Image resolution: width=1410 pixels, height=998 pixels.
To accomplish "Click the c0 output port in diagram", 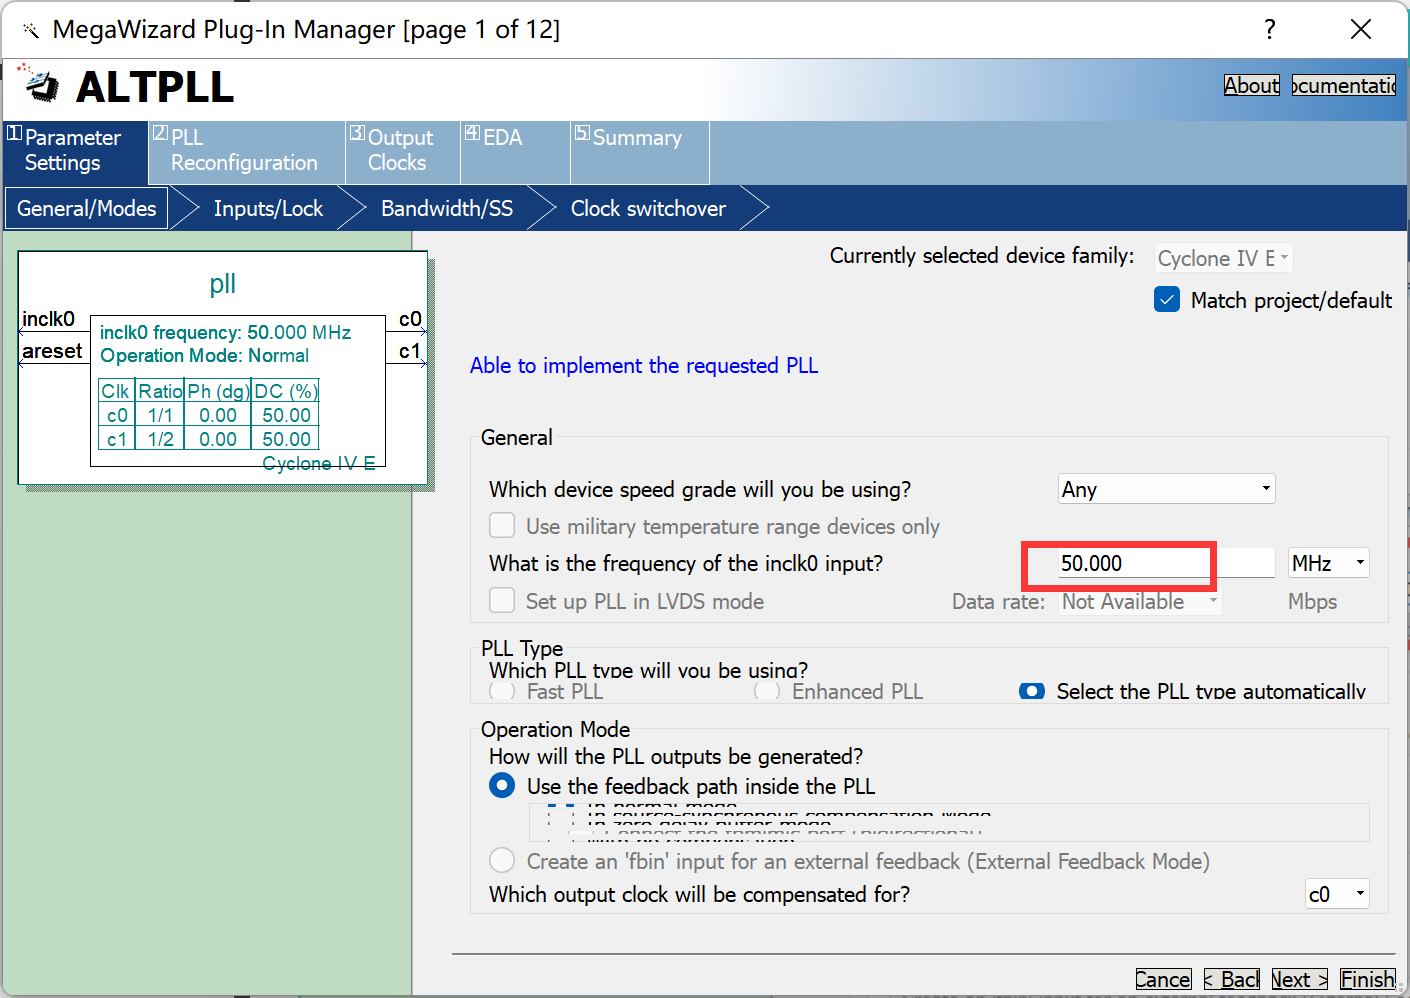I will [410, 319].
